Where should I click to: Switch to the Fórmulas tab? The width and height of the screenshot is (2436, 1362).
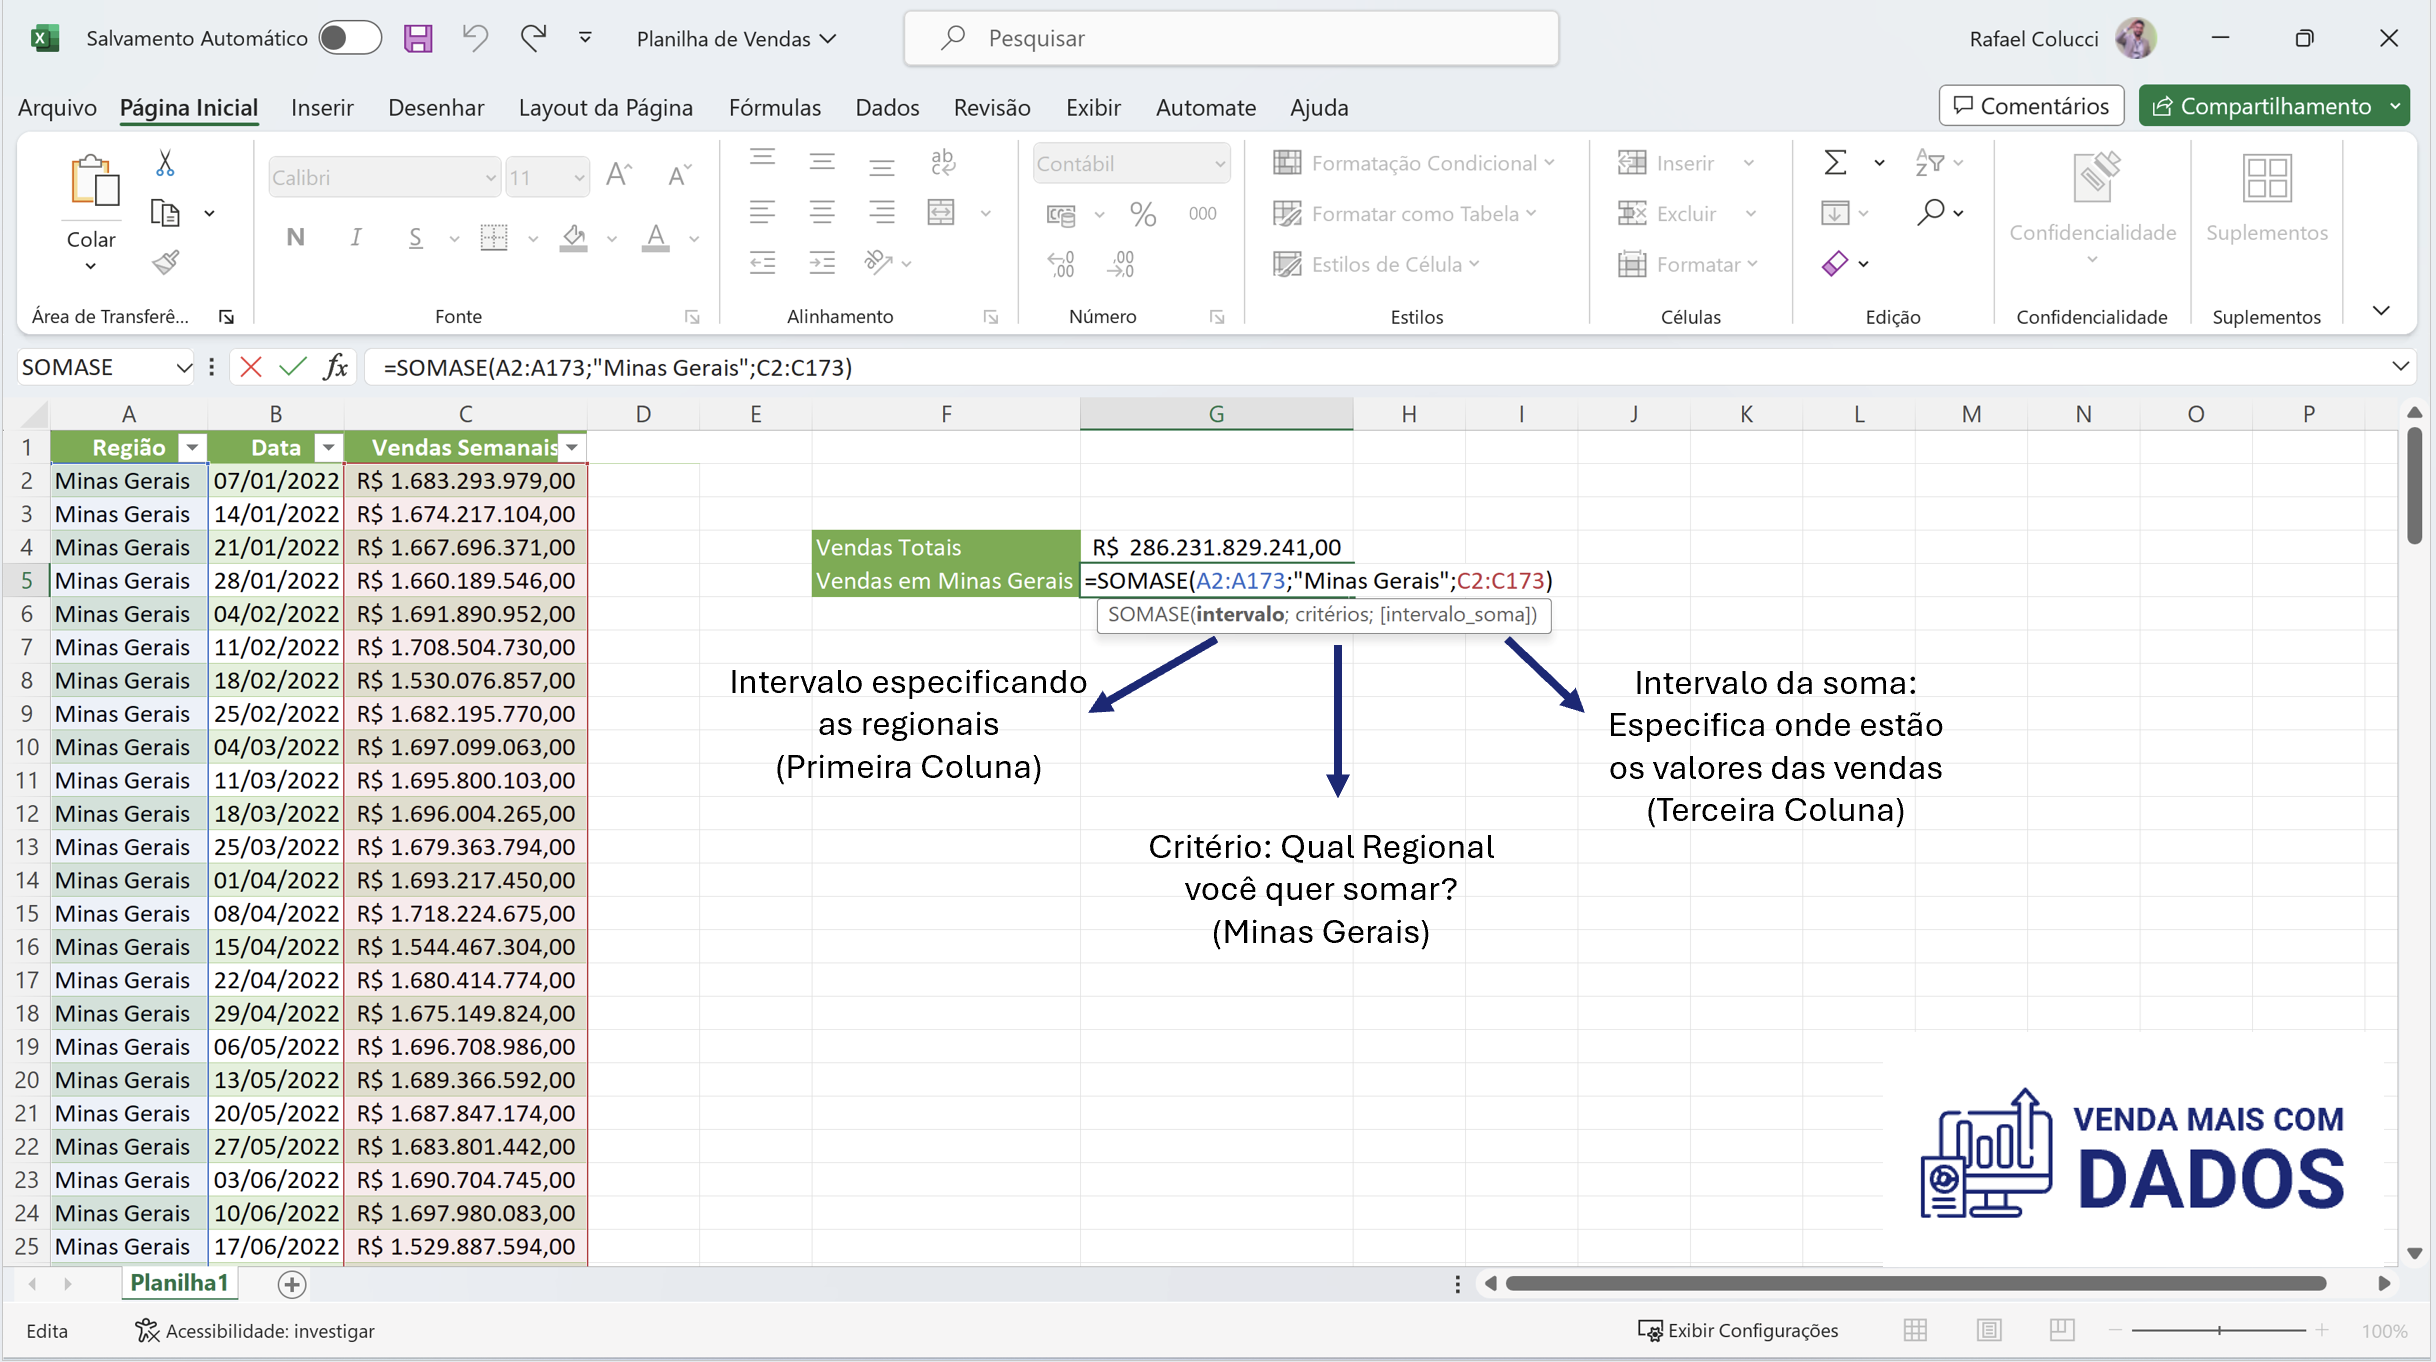click(775, 107)
